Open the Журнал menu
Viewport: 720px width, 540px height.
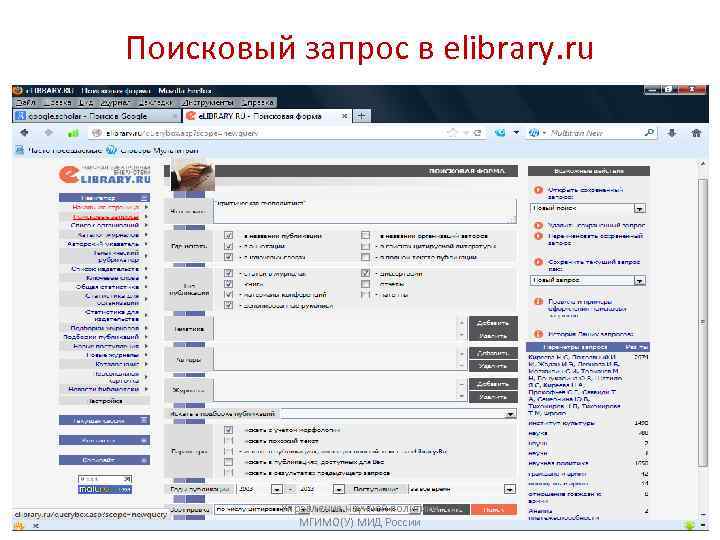click(115, 102)
